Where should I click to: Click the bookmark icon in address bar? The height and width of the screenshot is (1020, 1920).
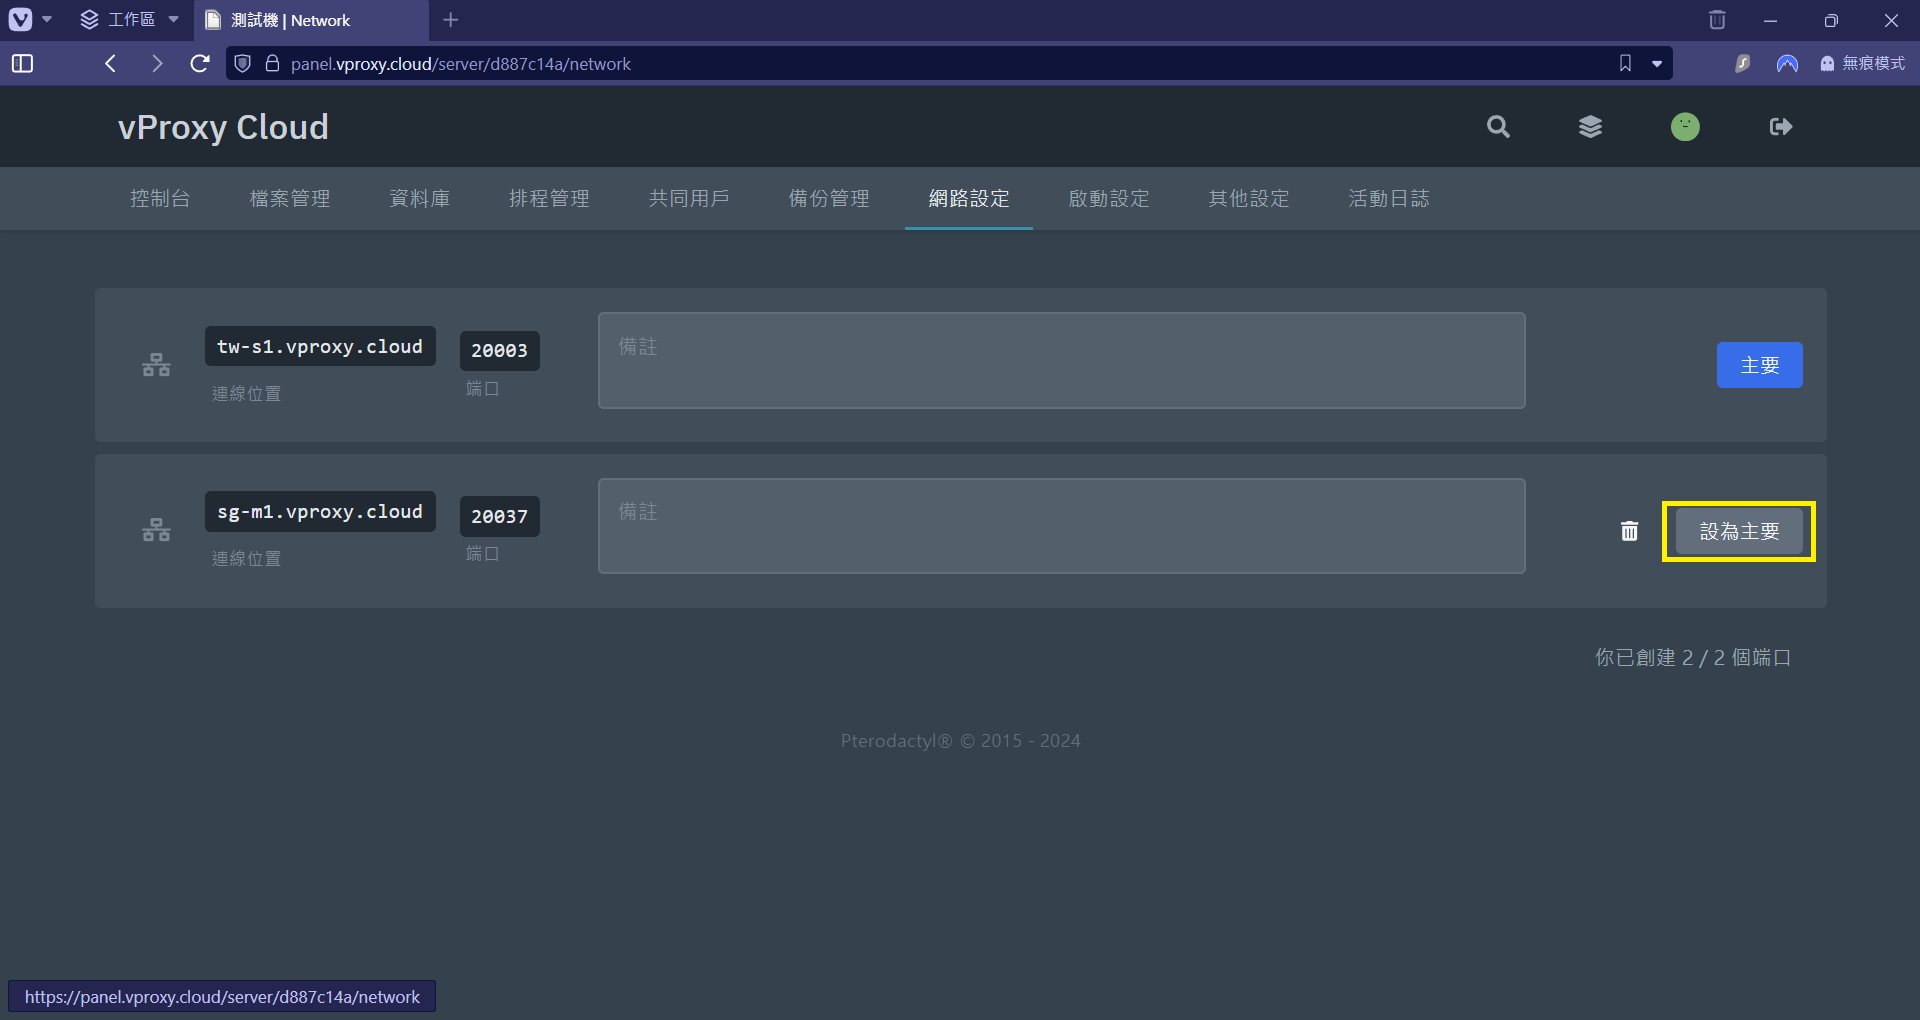pos(1625,64)
